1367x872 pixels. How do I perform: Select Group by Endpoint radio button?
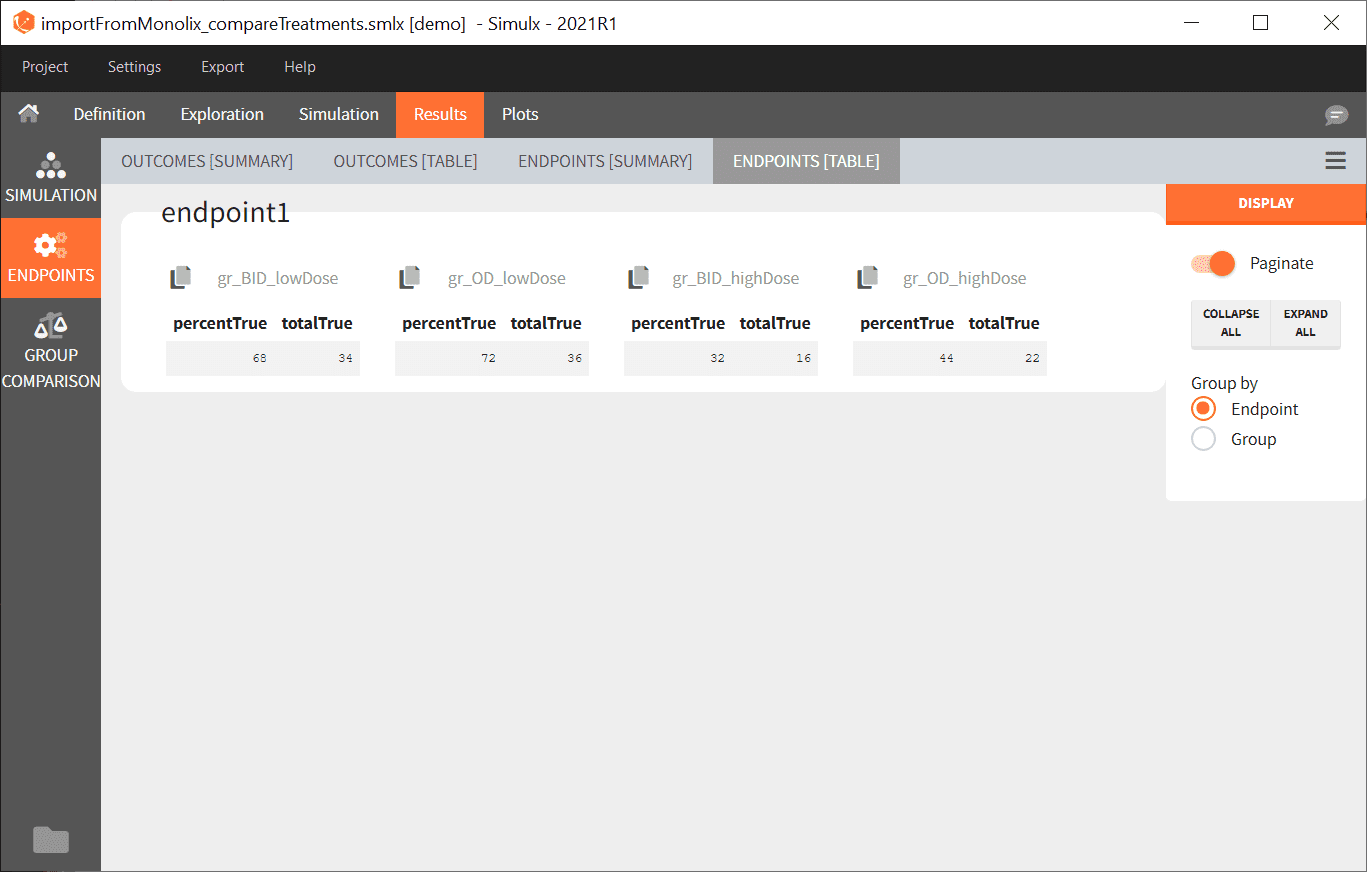(1204, 409)
